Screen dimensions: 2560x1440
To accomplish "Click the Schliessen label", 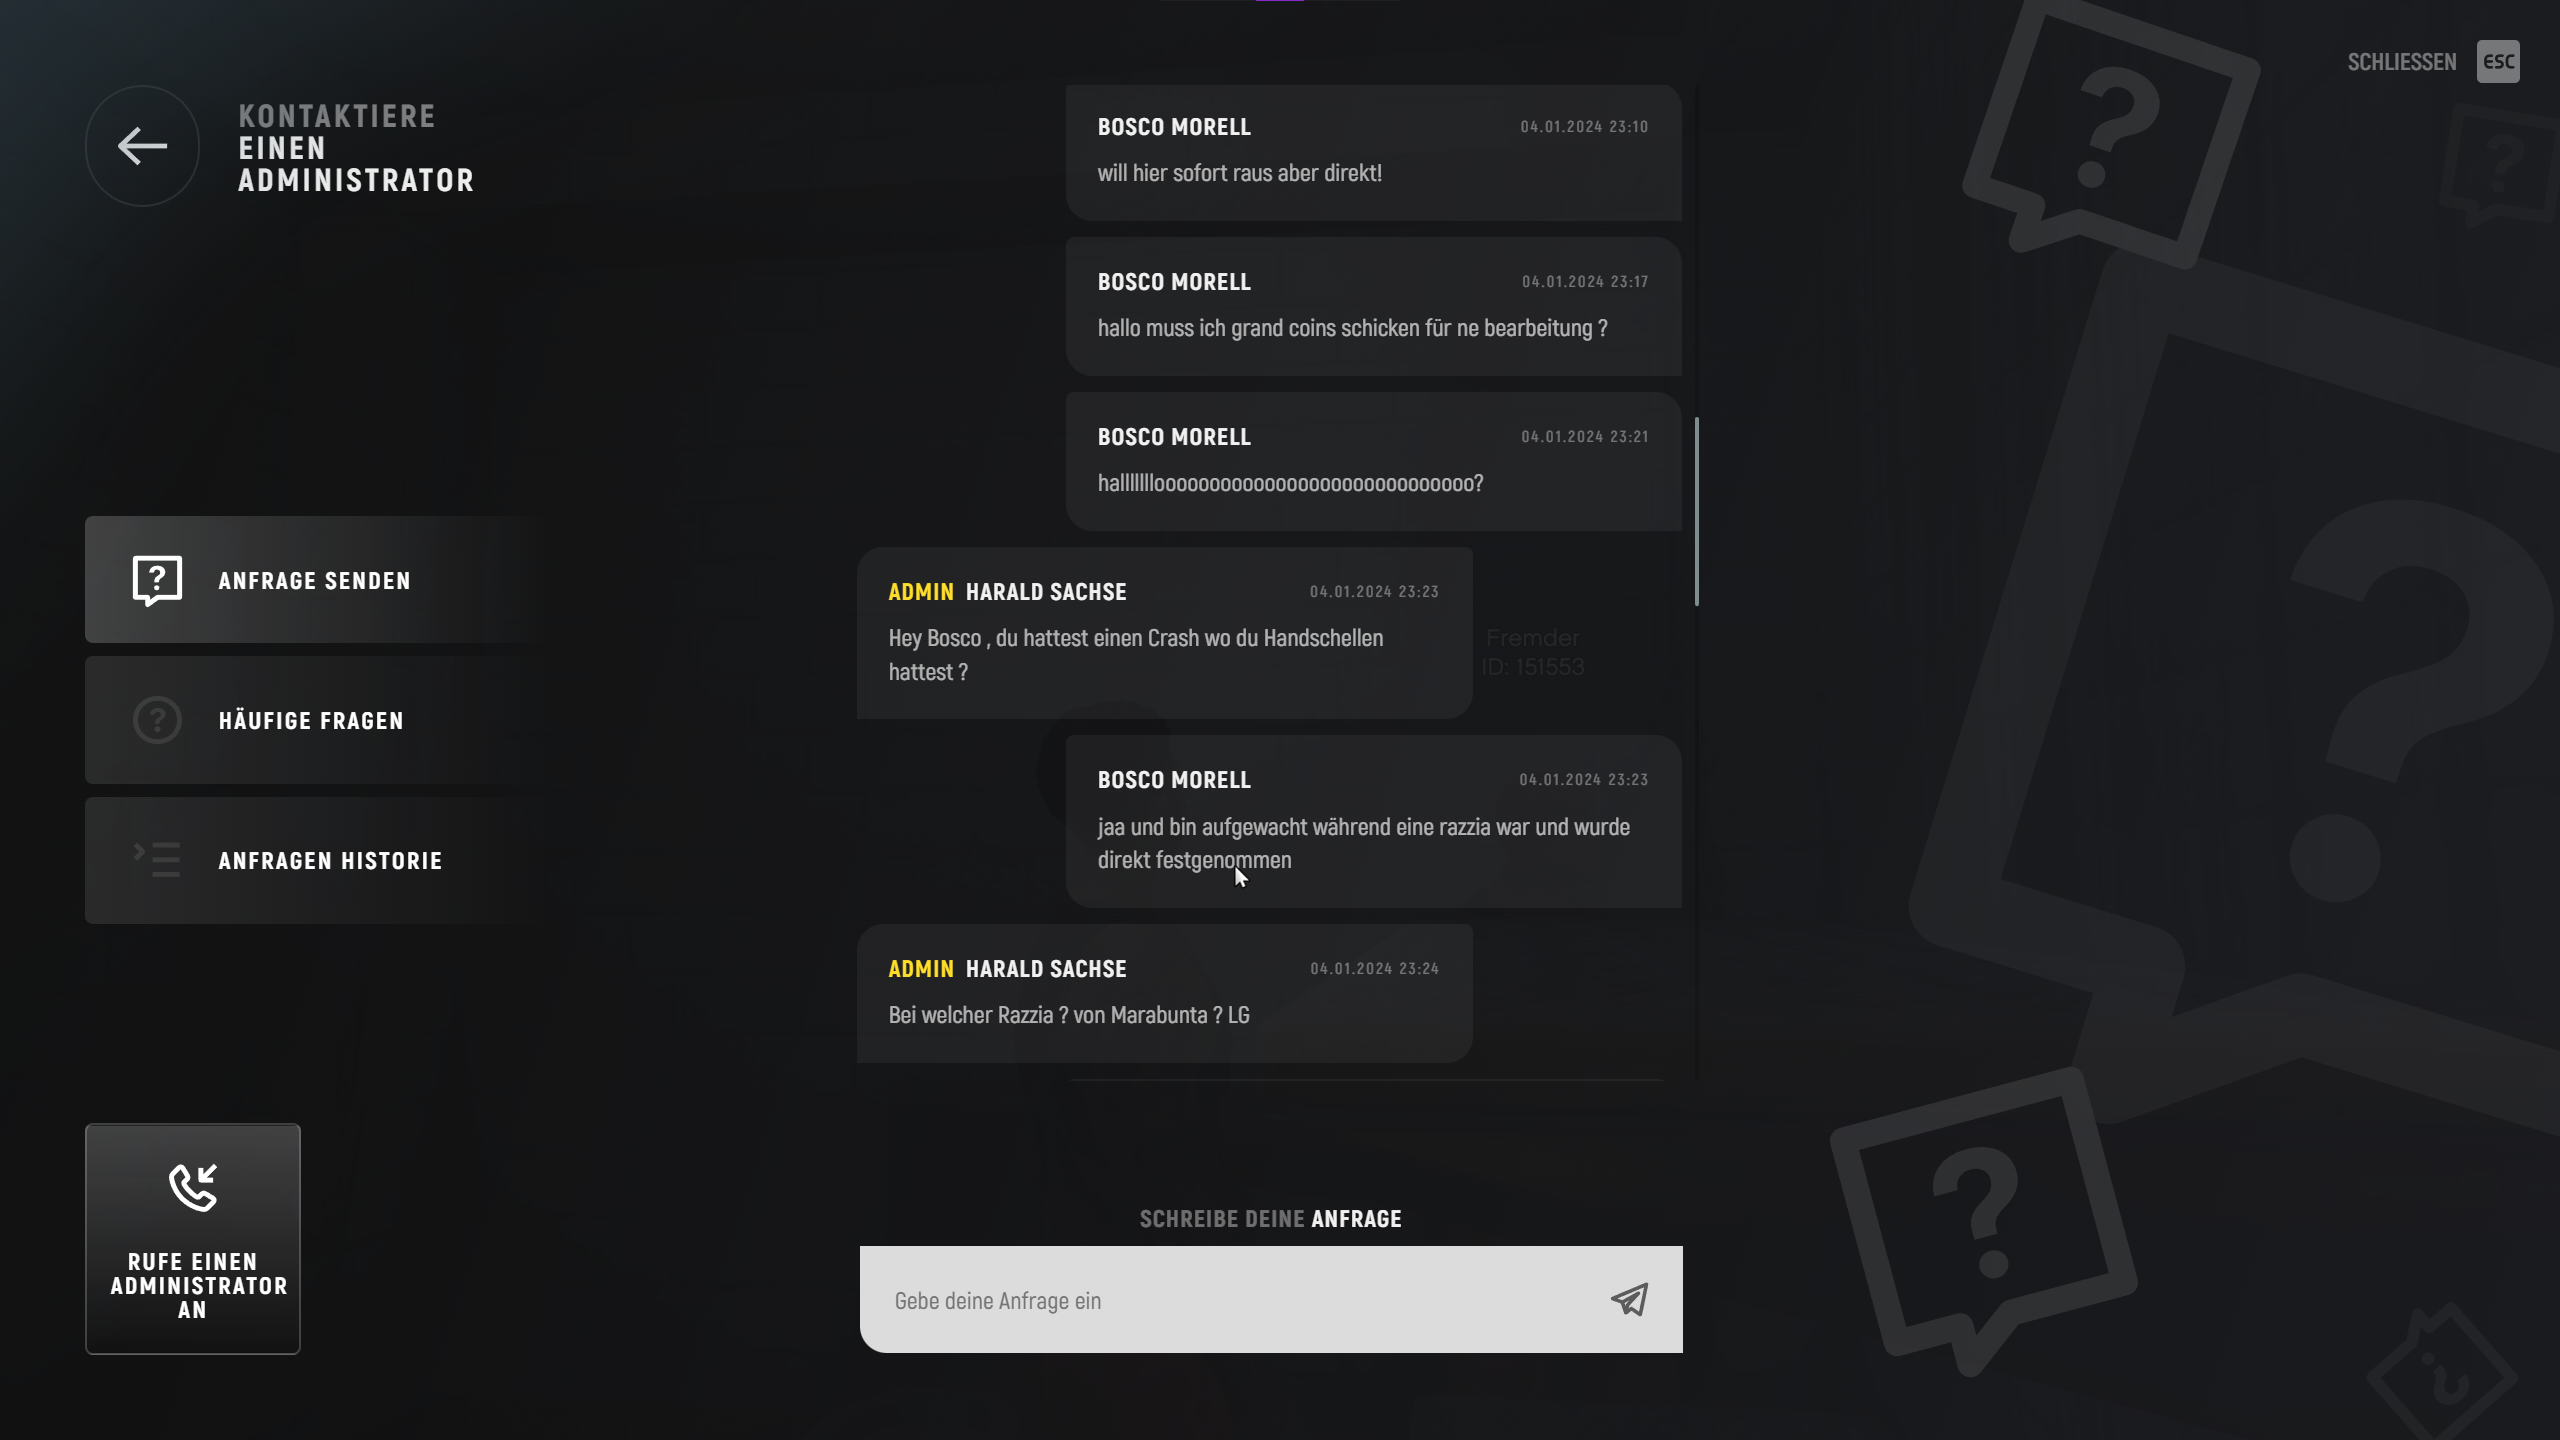I will [x=2402, y=62].
